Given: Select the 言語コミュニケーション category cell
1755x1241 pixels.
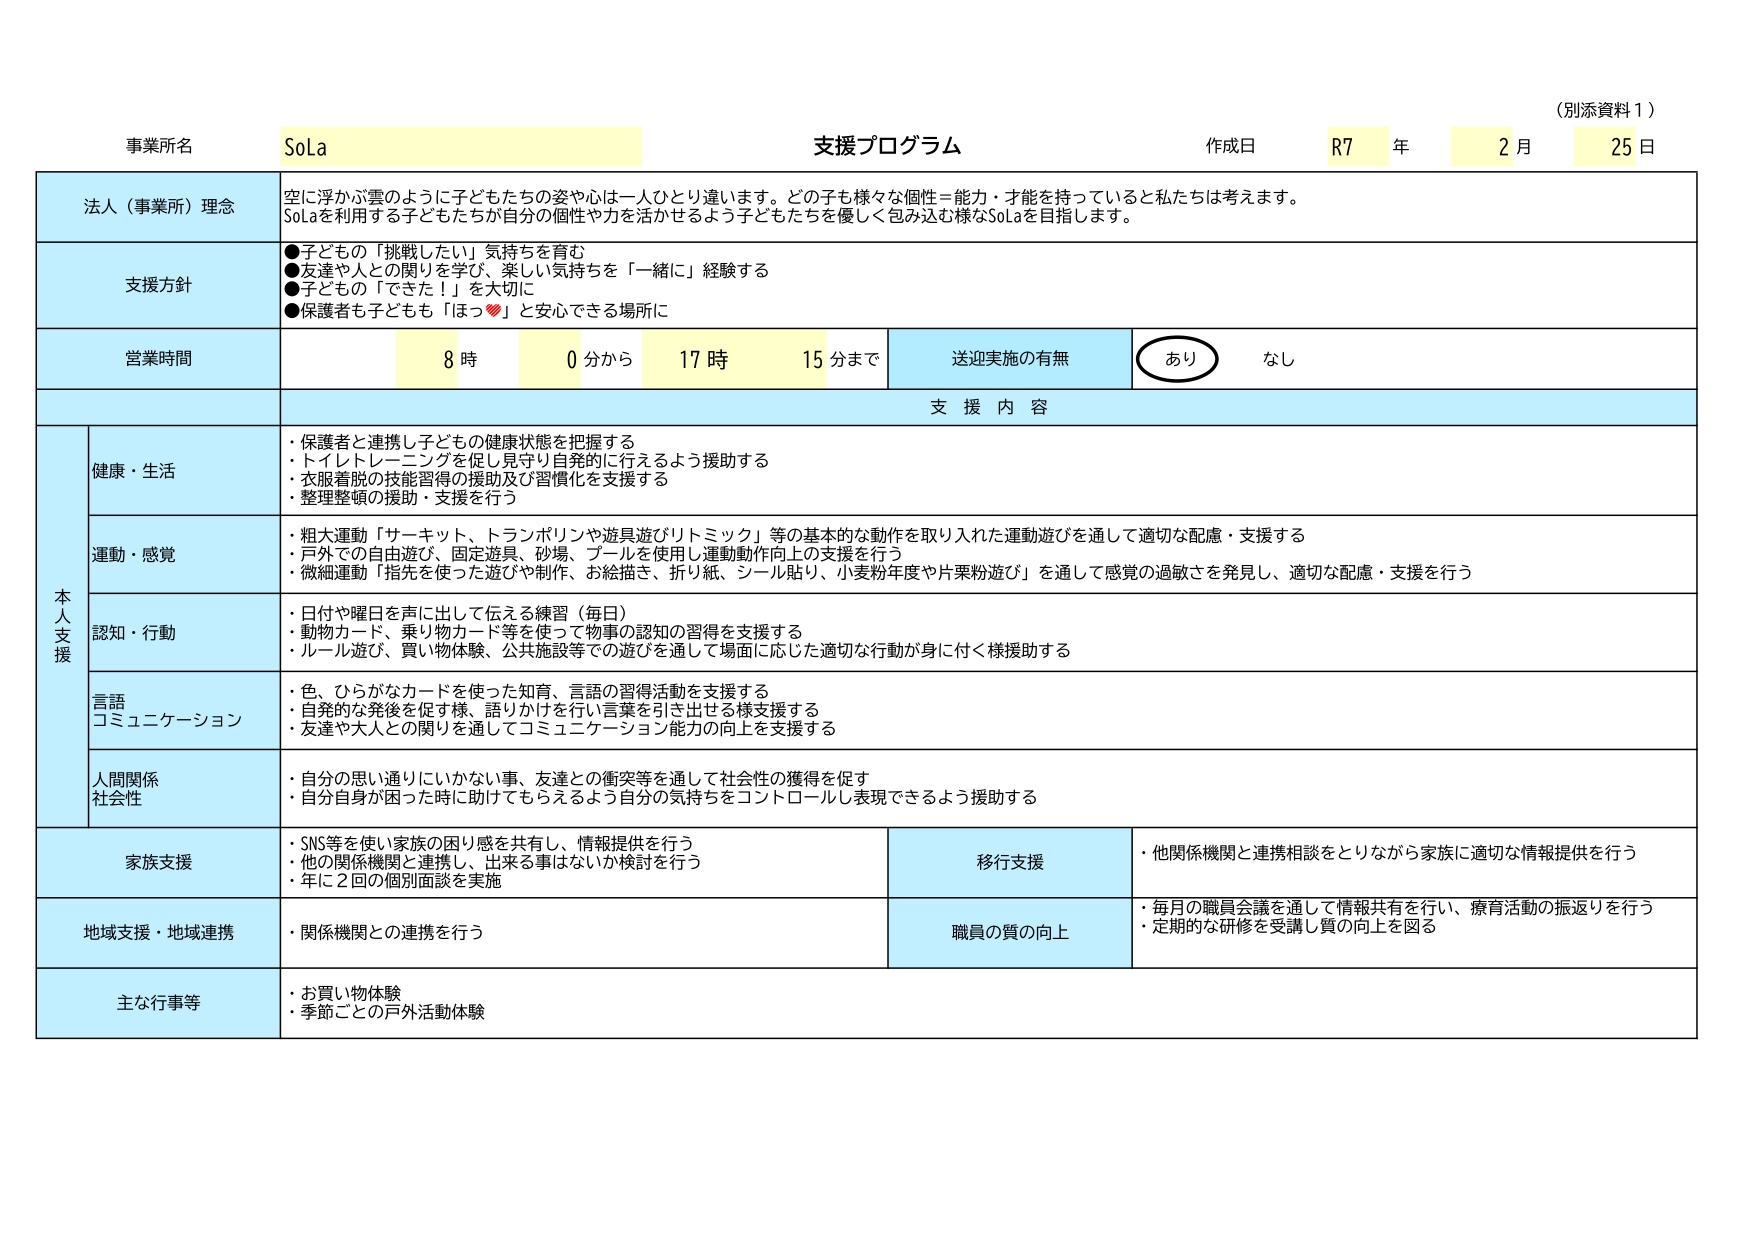Looking at the screenshot, I should coord(184,711).
